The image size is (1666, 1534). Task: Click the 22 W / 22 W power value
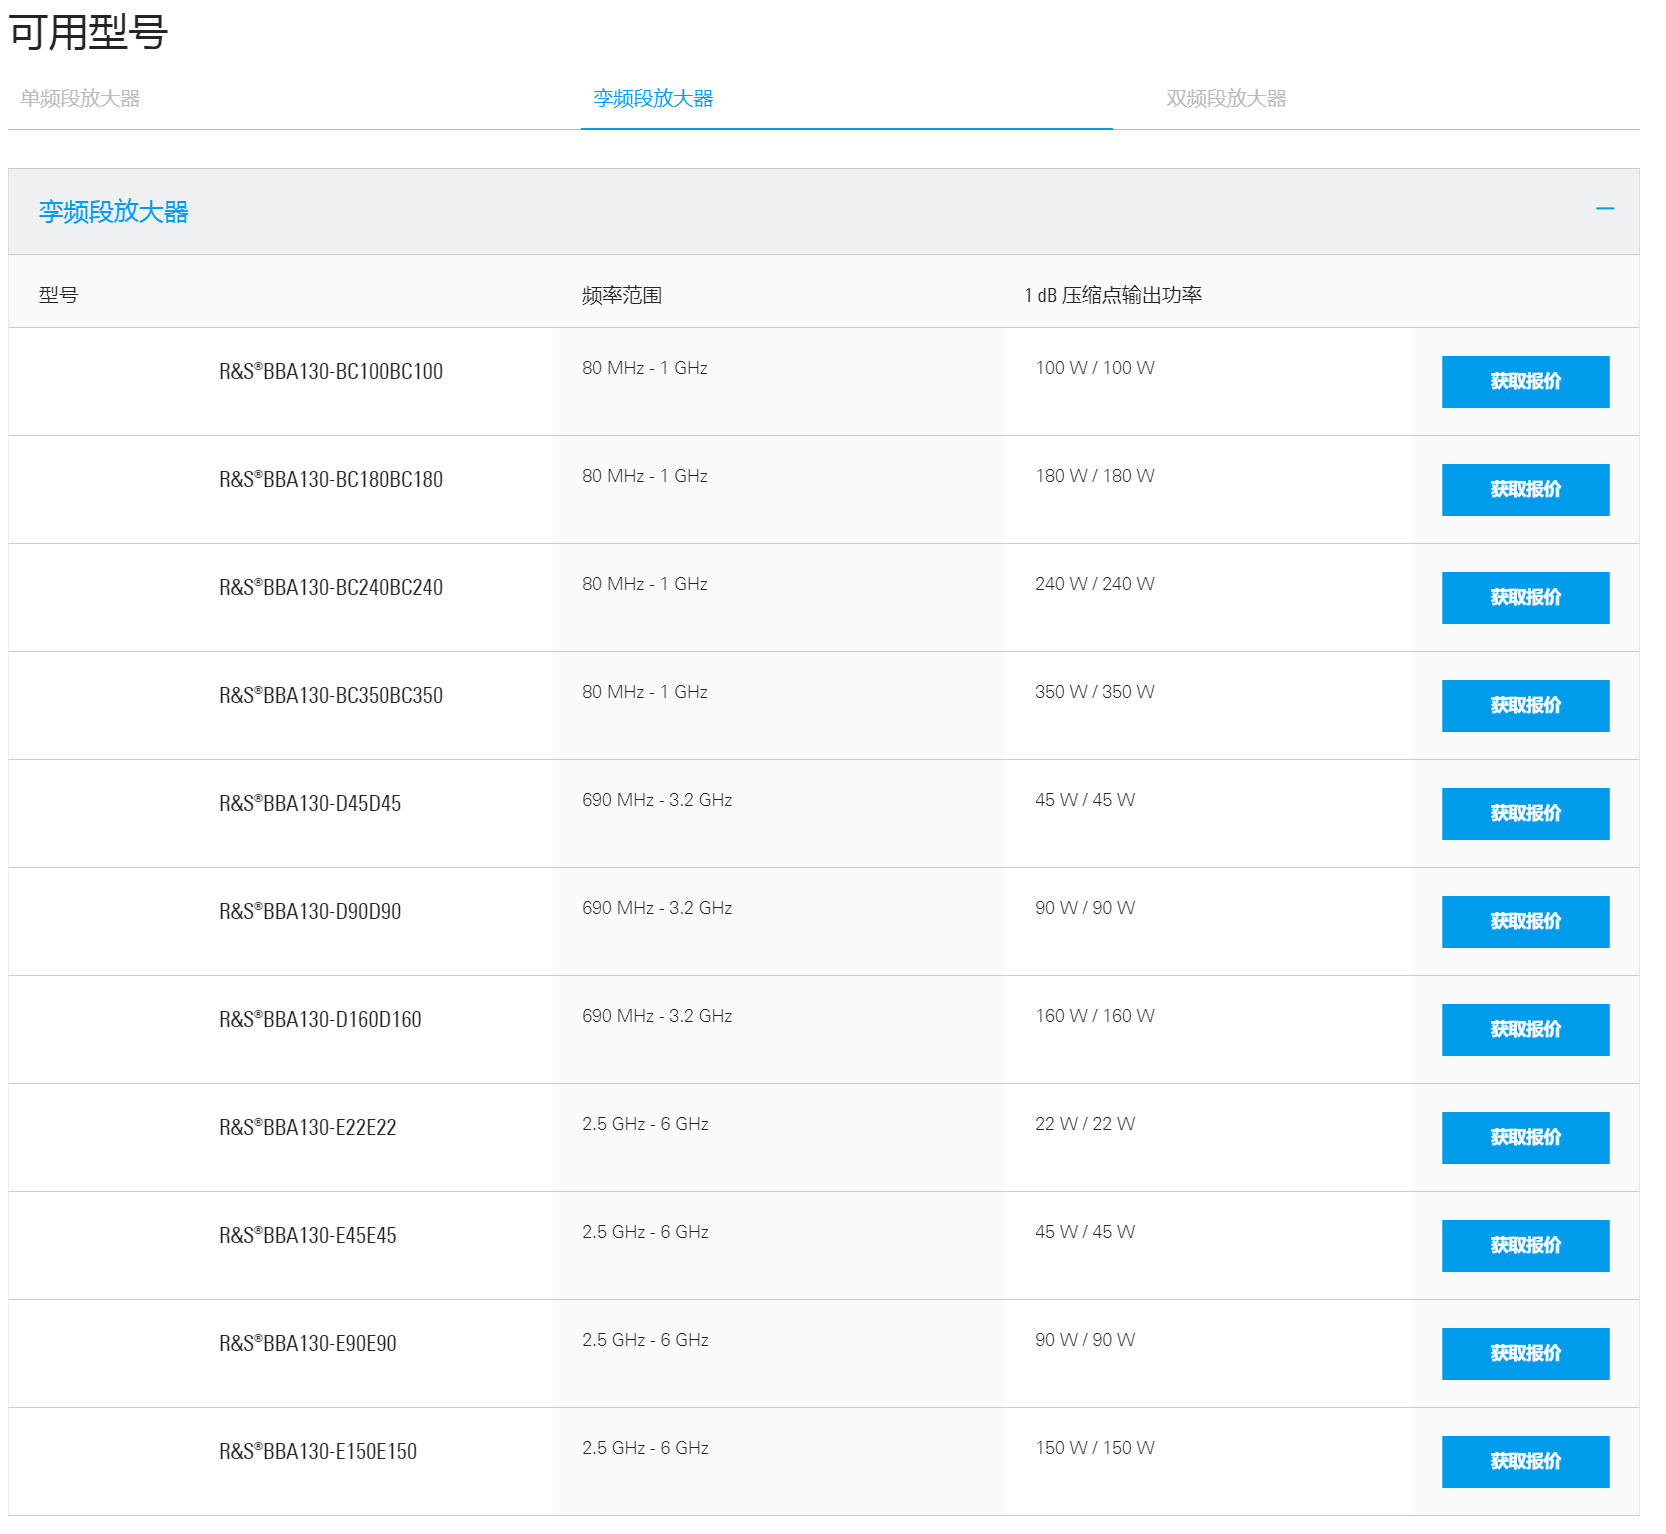(1085, 1124)
